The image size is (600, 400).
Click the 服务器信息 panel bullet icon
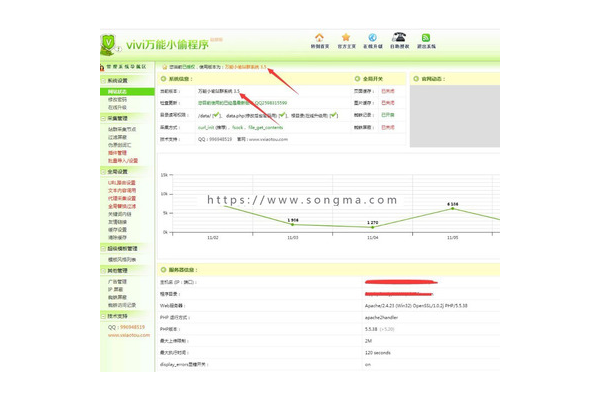point(162,268)
